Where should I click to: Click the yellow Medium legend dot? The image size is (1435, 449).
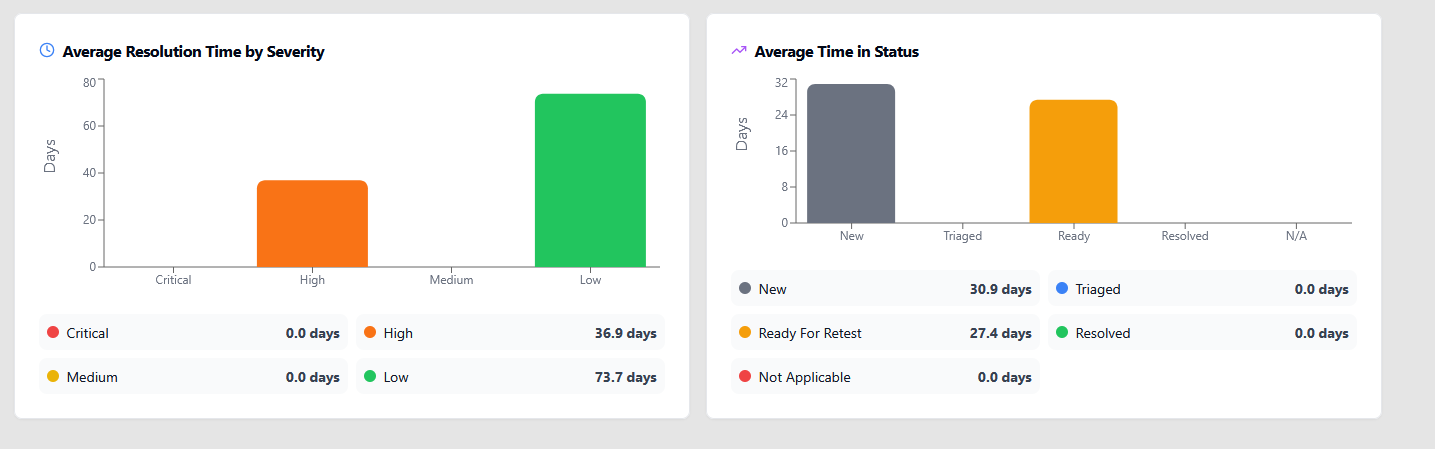pyautogui.click(x=53, y=376)
